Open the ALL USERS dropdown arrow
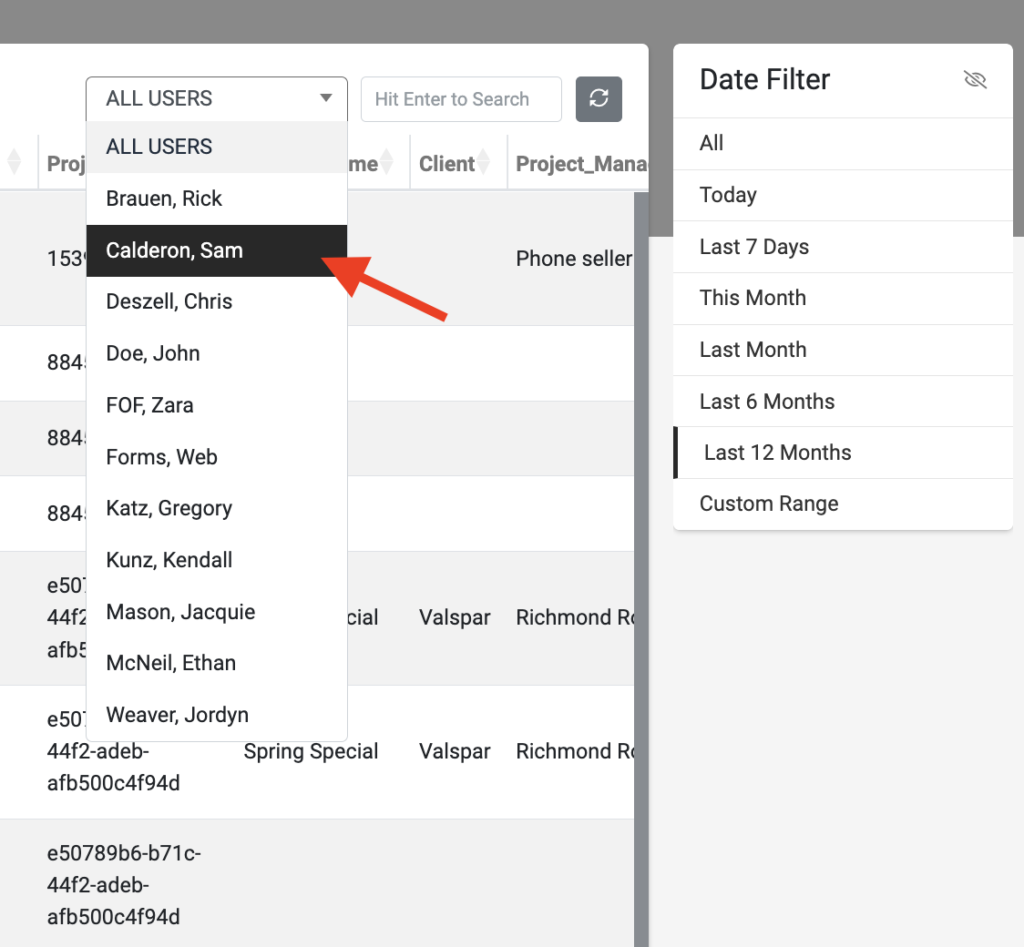This screenshot has height=947, width=1024. tap(325, 98)
